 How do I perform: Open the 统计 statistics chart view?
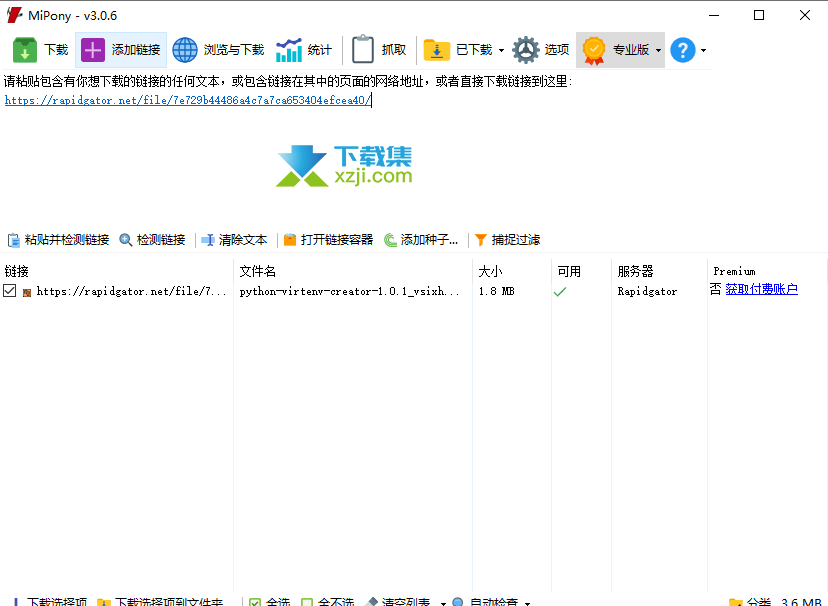coord(304,50)
